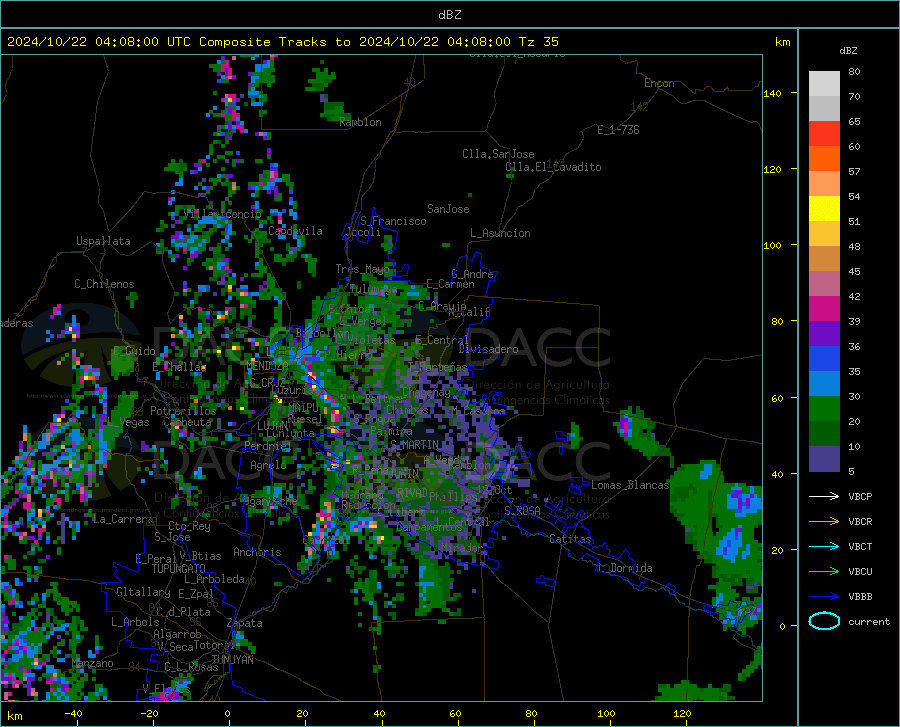The height and width of the screenshot is (727, 900).
Task: Click the dBZ title at top
Action: [x=449, y=15]
